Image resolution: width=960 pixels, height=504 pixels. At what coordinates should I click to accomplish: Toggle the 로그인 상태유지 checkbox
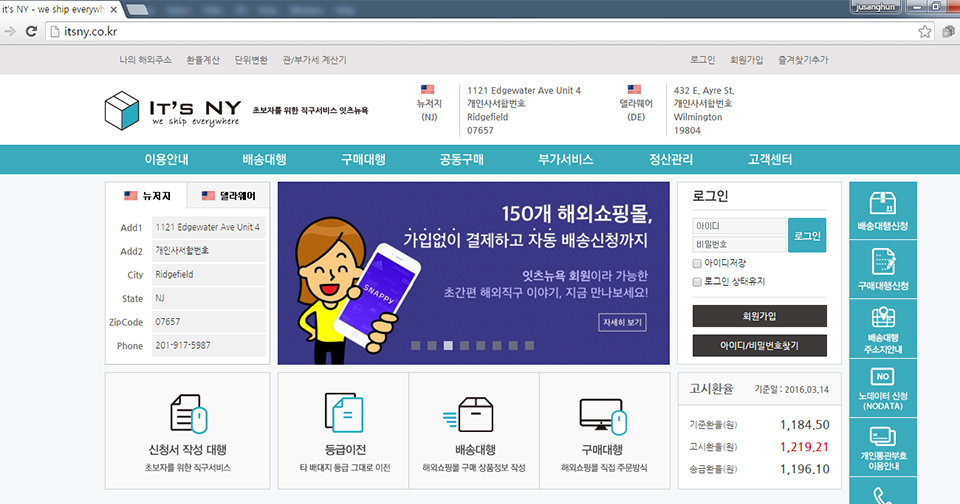(x=697, y=282)
